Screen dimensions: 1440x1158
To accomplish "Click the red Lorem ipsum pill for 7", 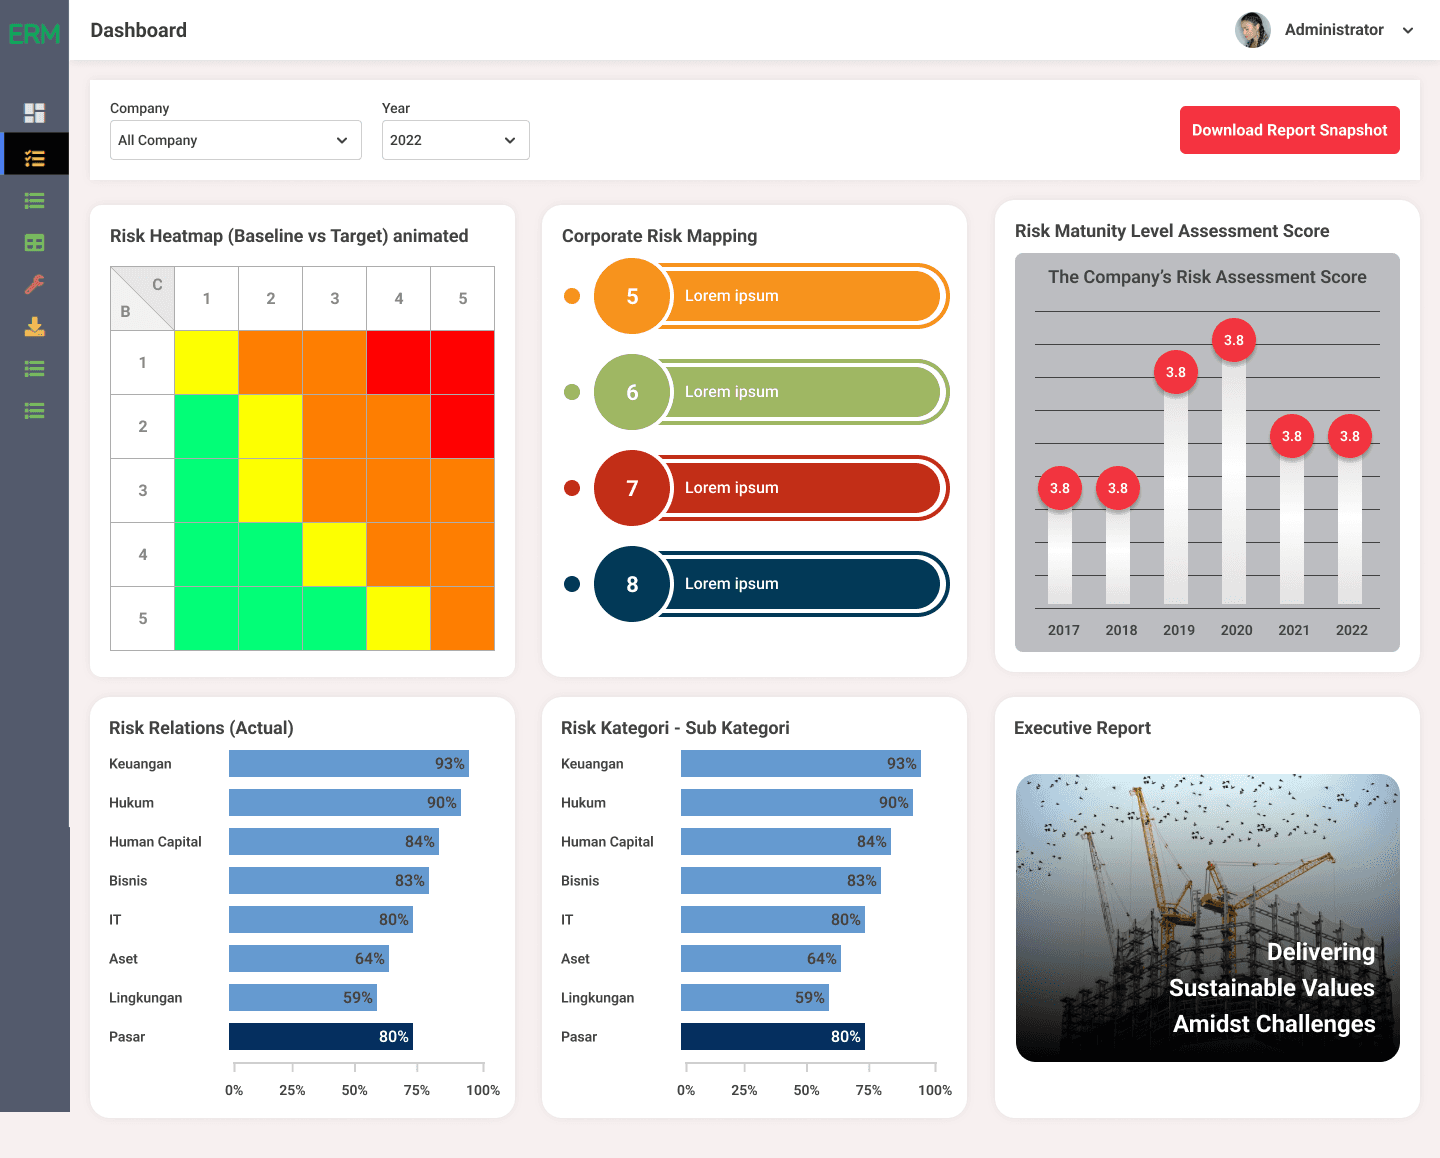I will click(805, 488).
